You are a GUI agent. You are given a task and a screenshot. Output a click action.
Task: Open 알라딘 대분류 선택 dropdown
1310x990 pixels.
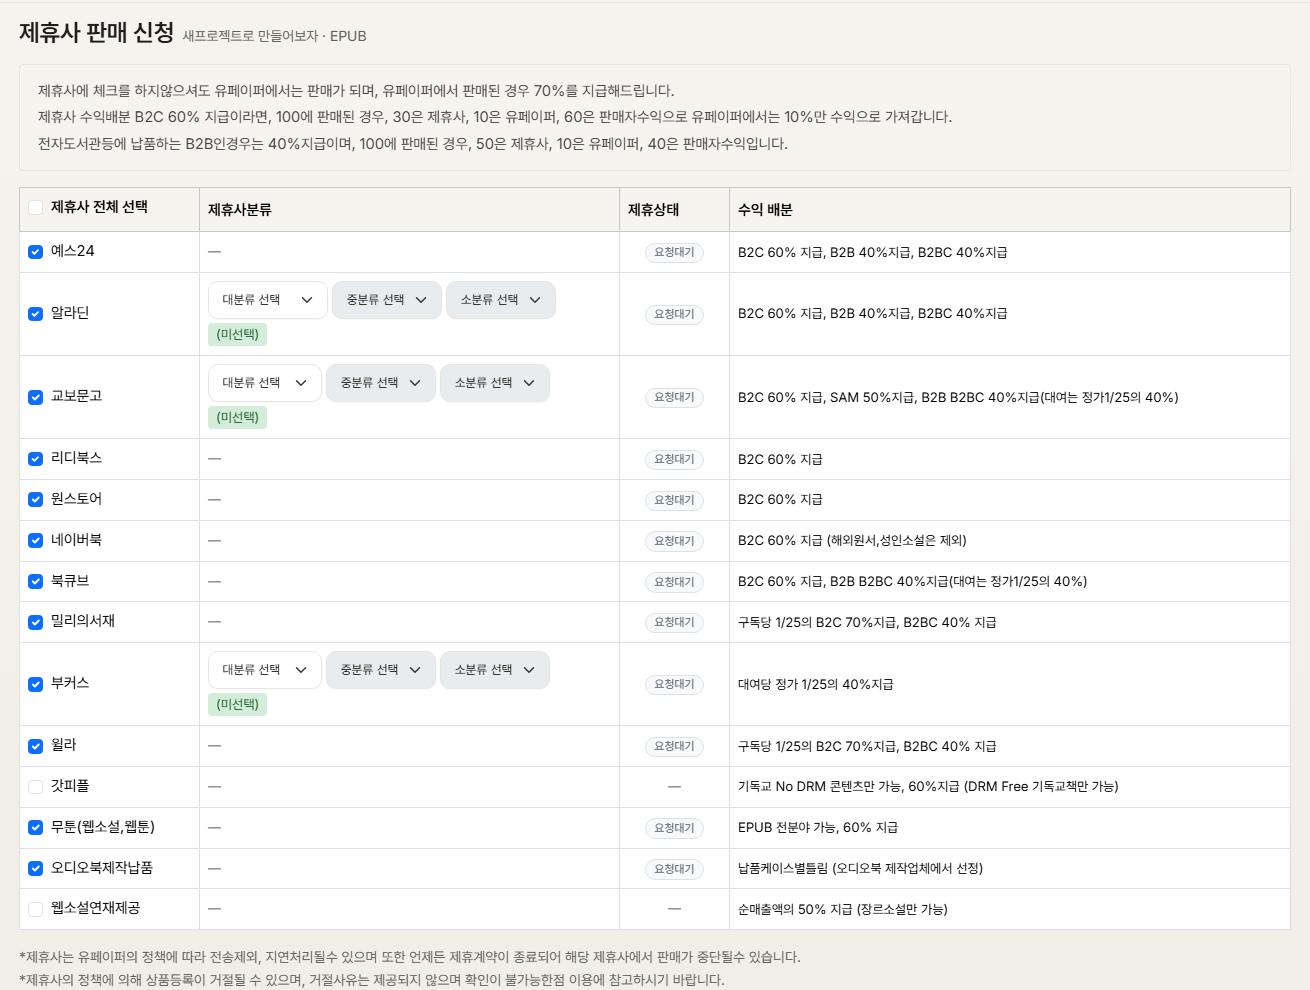click(268, 300)
